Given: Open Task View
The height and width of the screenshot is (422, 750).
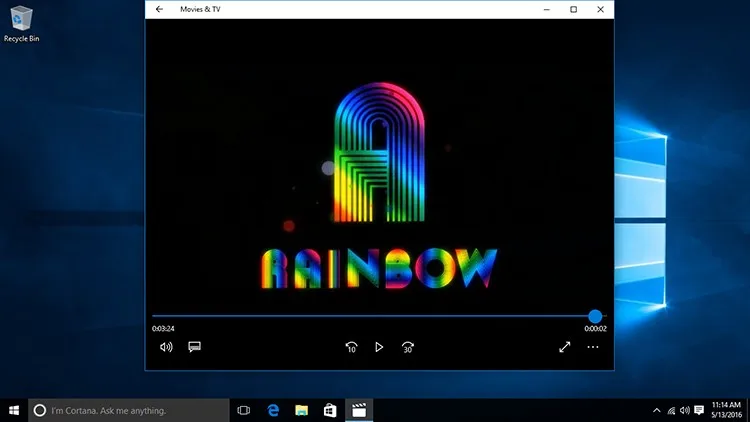Looking at the screenshot, I should click(x=243, y=410).
